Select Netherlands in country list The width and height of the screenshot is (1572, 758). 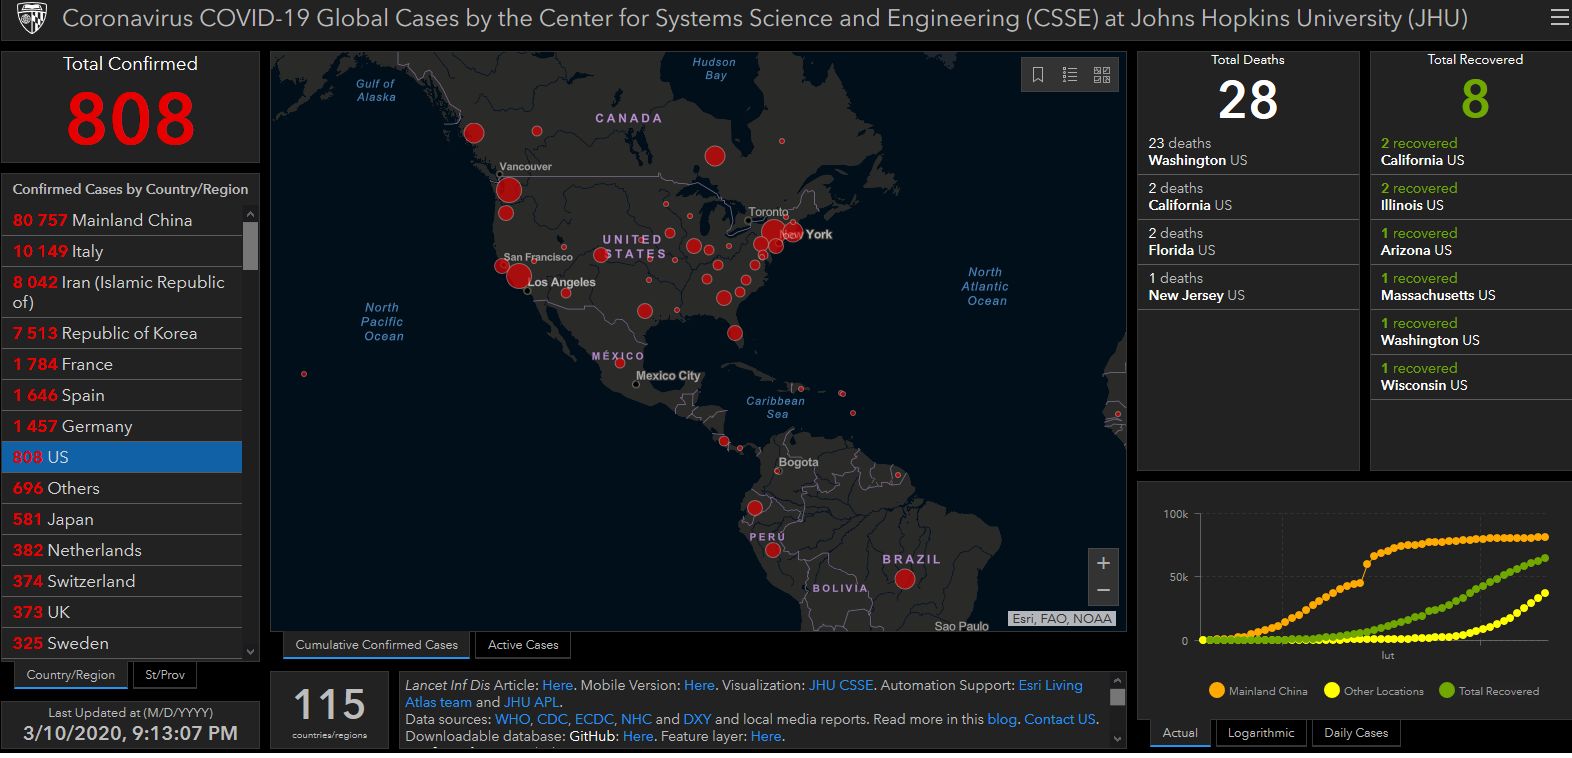pos(122,550)
